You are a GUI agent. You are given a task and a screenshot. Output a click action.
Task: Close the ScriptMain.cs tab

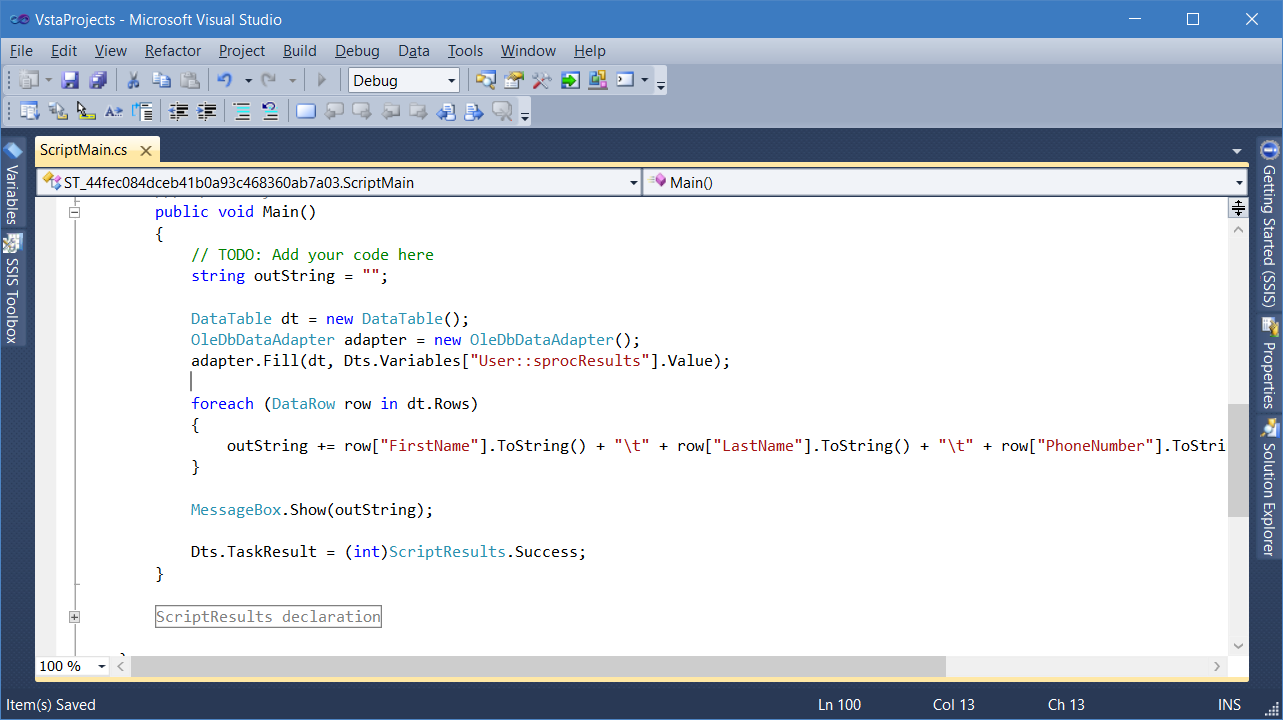click(146, 151)
